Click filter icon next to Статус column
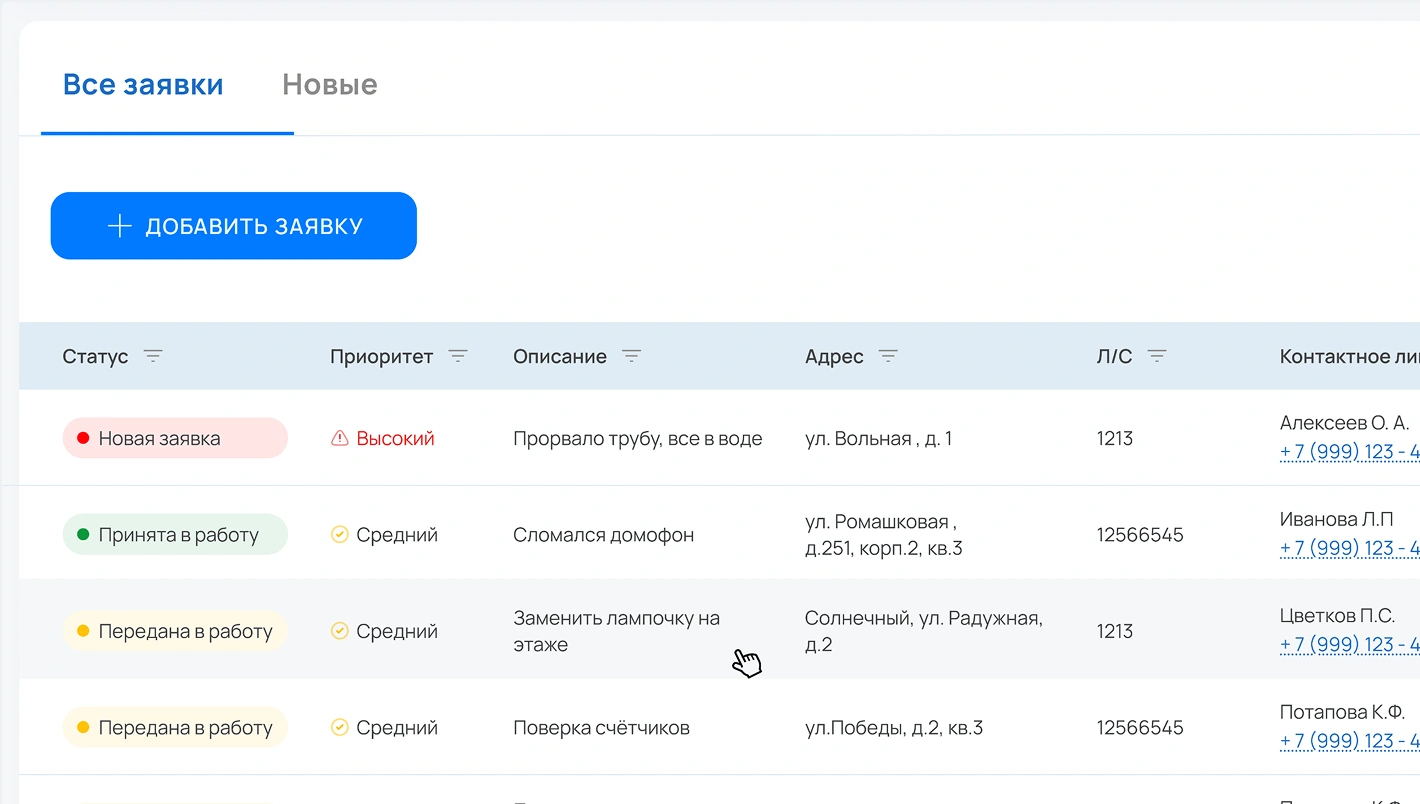 [153, 356]
